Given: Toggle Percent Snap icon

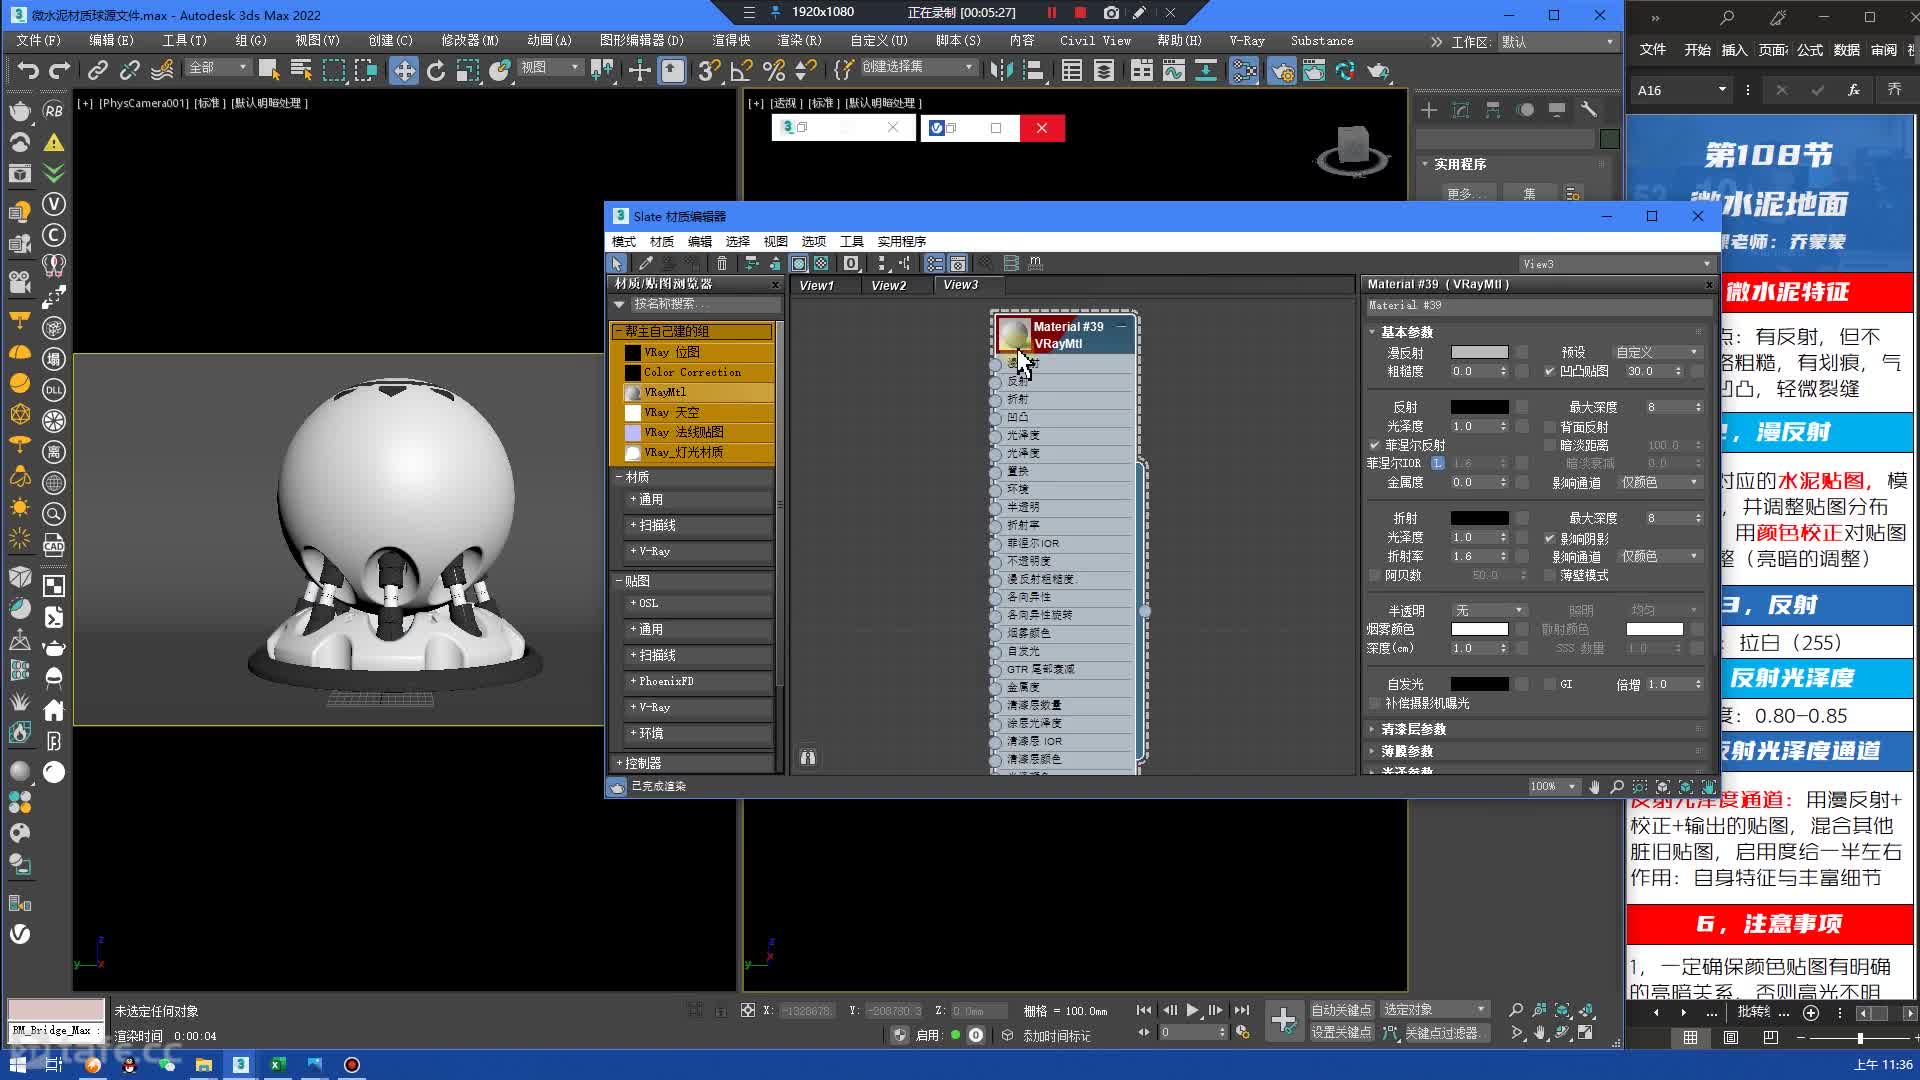Looking at the screenshot, I should coord(773,70).
